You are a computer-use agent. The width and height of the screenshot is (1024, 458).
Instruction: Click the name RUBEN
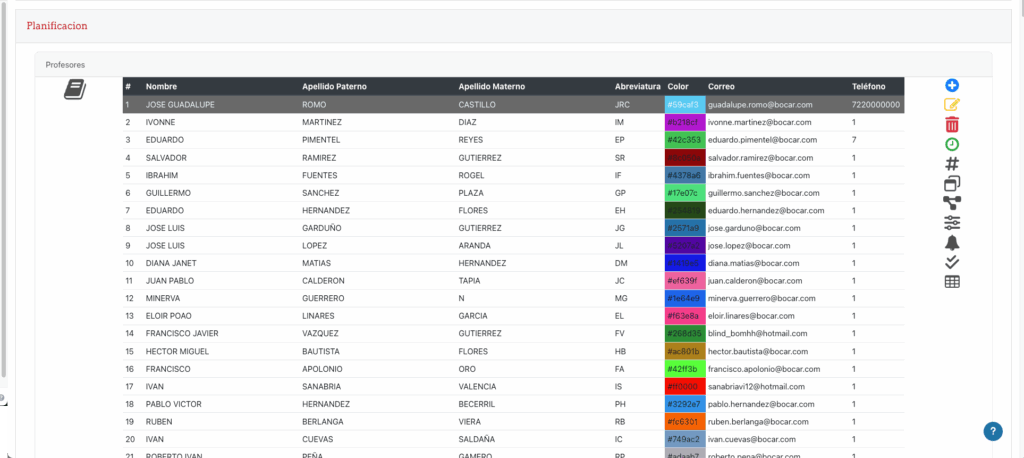(x=159, y=422)
